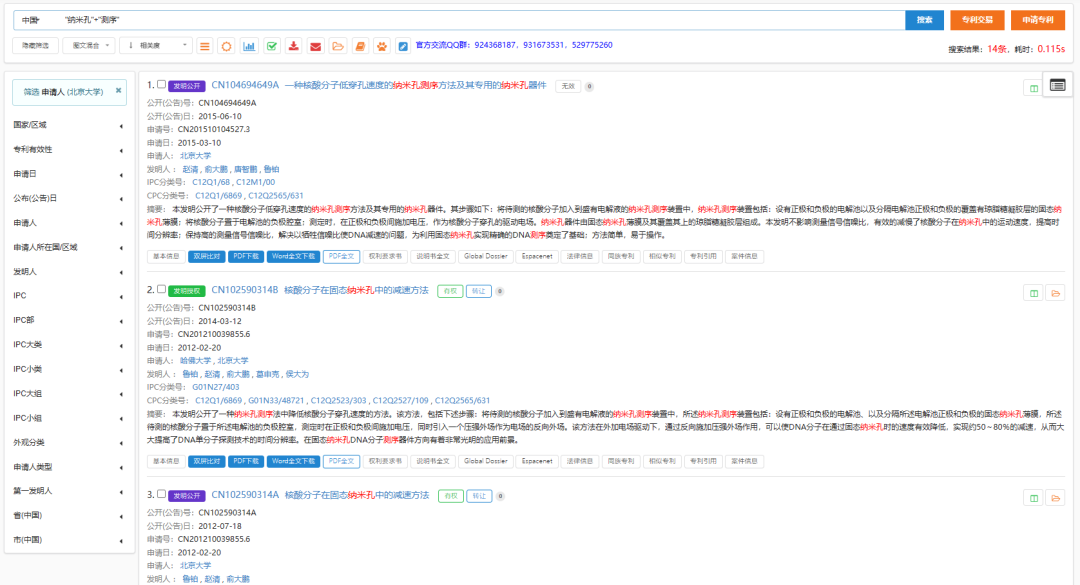The width and height of the screenshot is (1080, 585).
Task: Expand the 专利有效性 filter section
Action: point(70,150)
